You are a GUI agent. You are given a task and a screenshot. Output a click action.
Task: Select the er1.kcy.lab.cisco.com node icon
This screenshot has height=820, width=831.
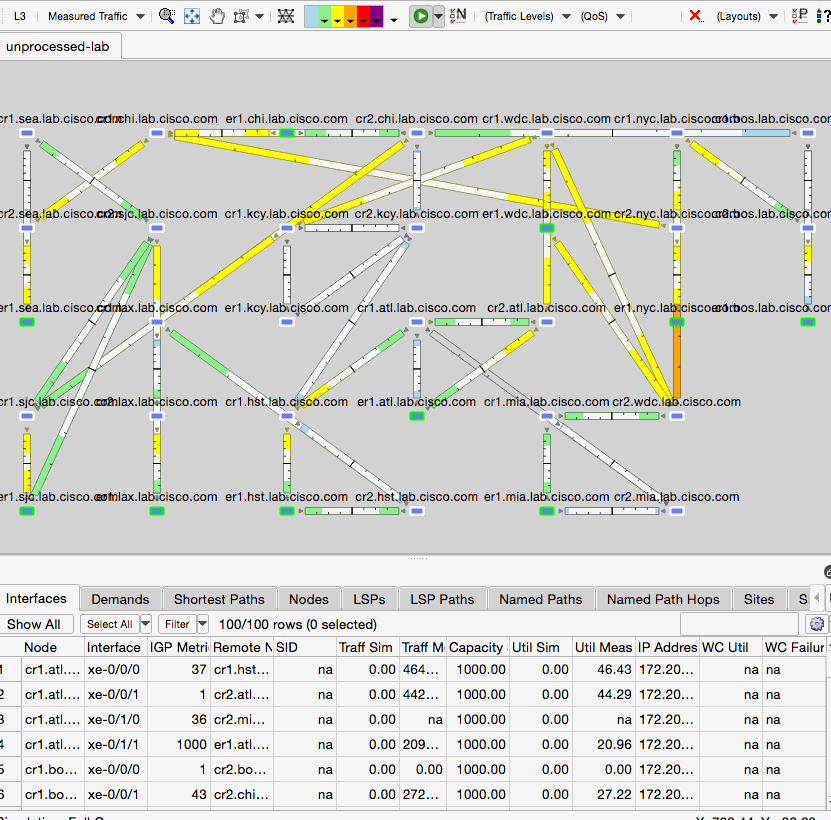(x=287, y=322)
